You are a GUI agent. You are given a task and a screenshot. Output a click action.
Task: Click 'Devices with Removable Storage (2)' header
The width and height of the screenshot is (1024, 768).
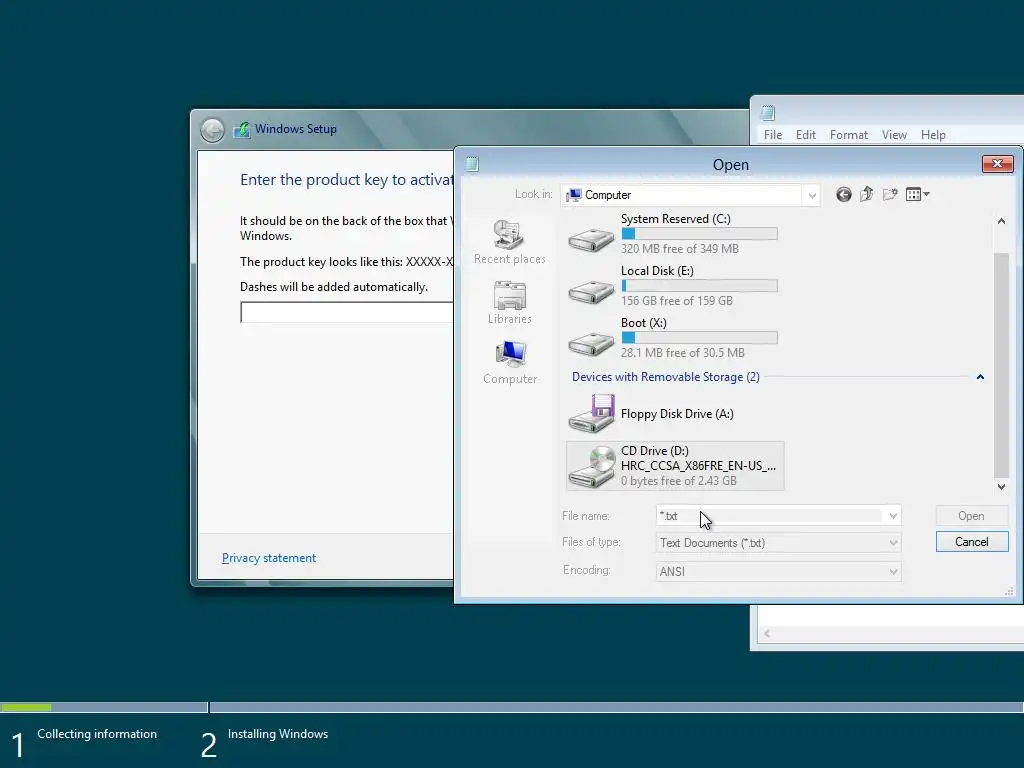[665, 377]
